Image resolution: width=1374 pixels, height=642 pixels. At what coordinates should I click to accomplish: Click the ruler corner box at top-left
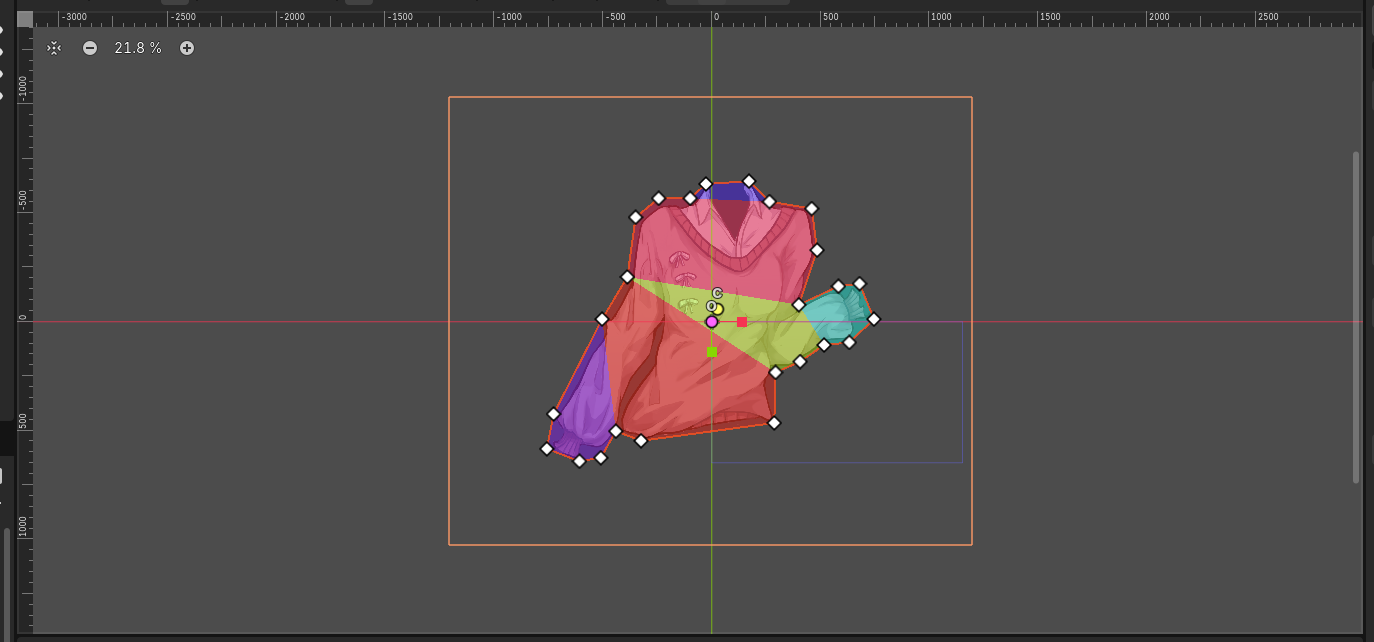tap(25, 18)
